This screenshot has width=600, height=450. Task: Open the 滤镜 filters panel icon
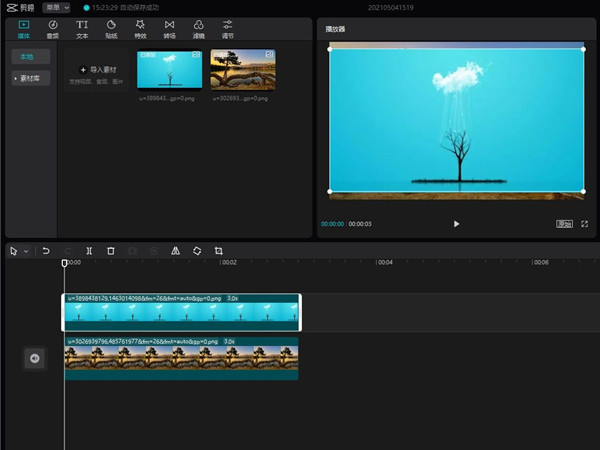198,27
